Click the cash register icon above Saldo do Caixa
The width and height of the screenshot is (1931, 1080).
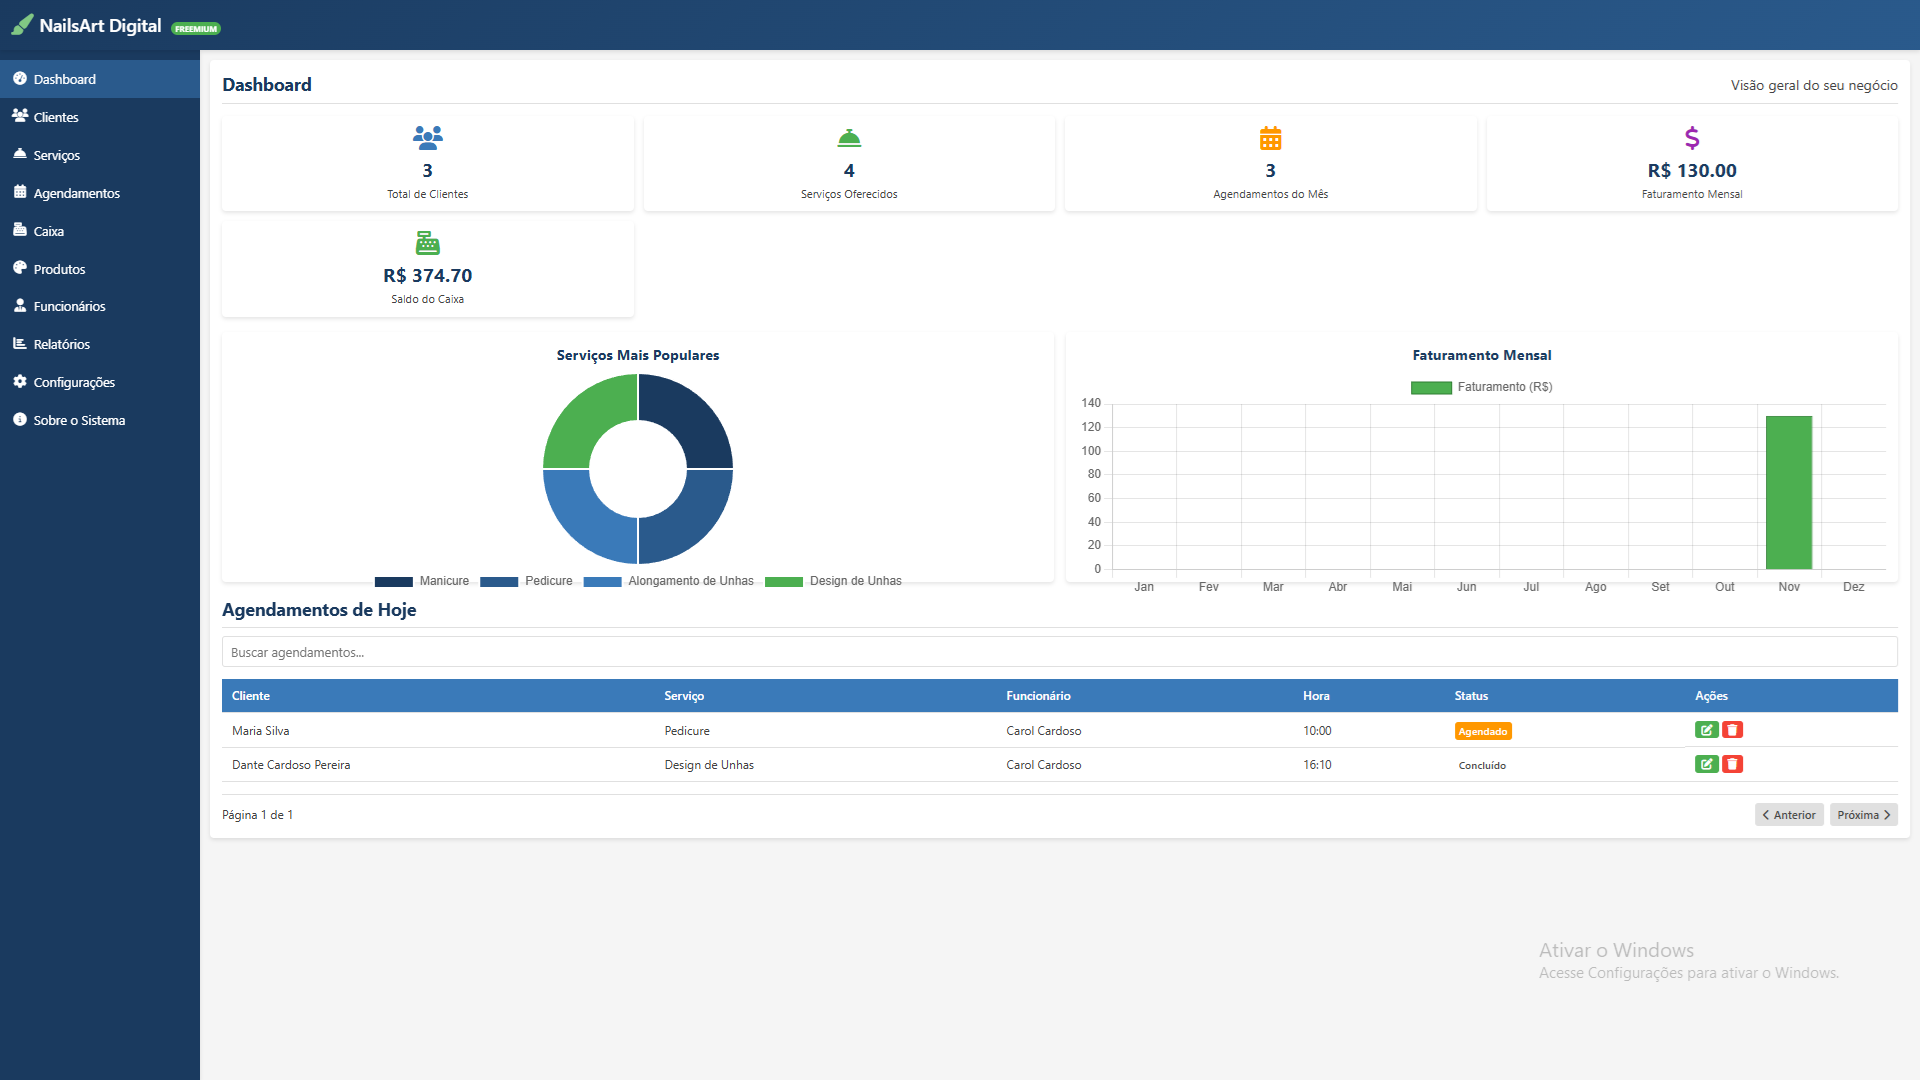(427, 243)
